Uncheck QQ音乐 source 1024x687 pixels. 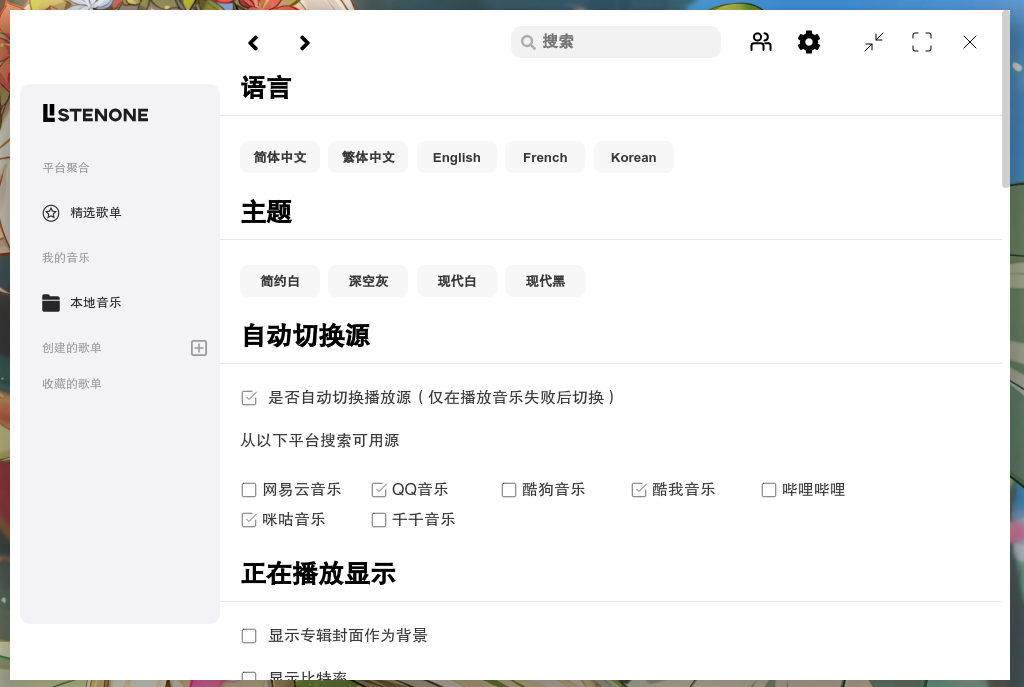(379, 490)
